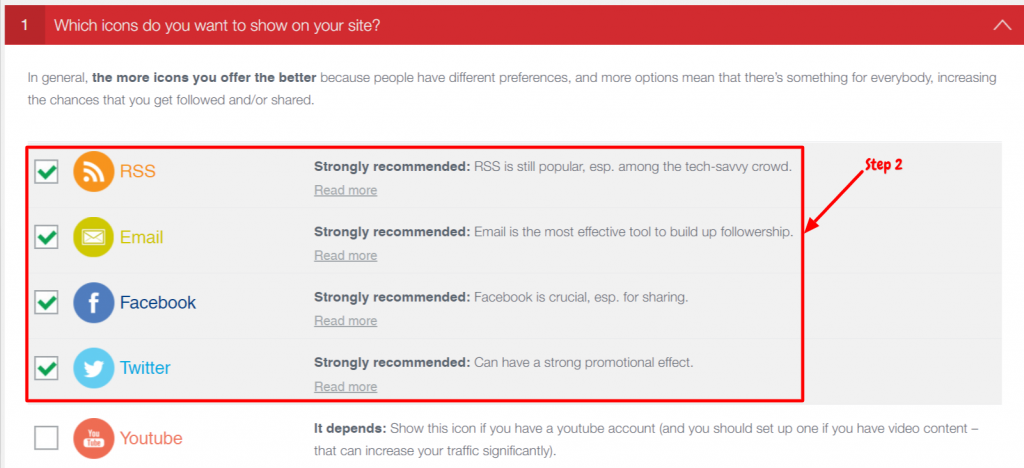Untick the Twitter checkbox

point(46,367)
